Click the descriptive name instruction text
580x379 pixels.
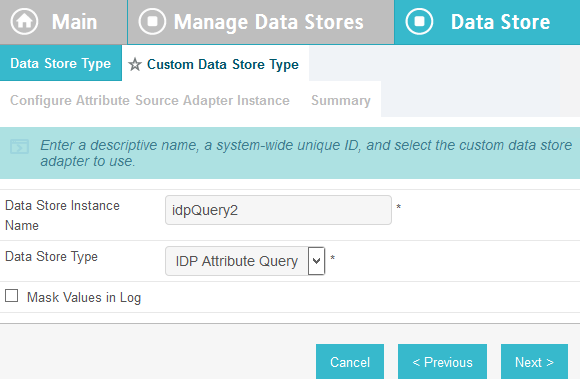click(306, 153)
